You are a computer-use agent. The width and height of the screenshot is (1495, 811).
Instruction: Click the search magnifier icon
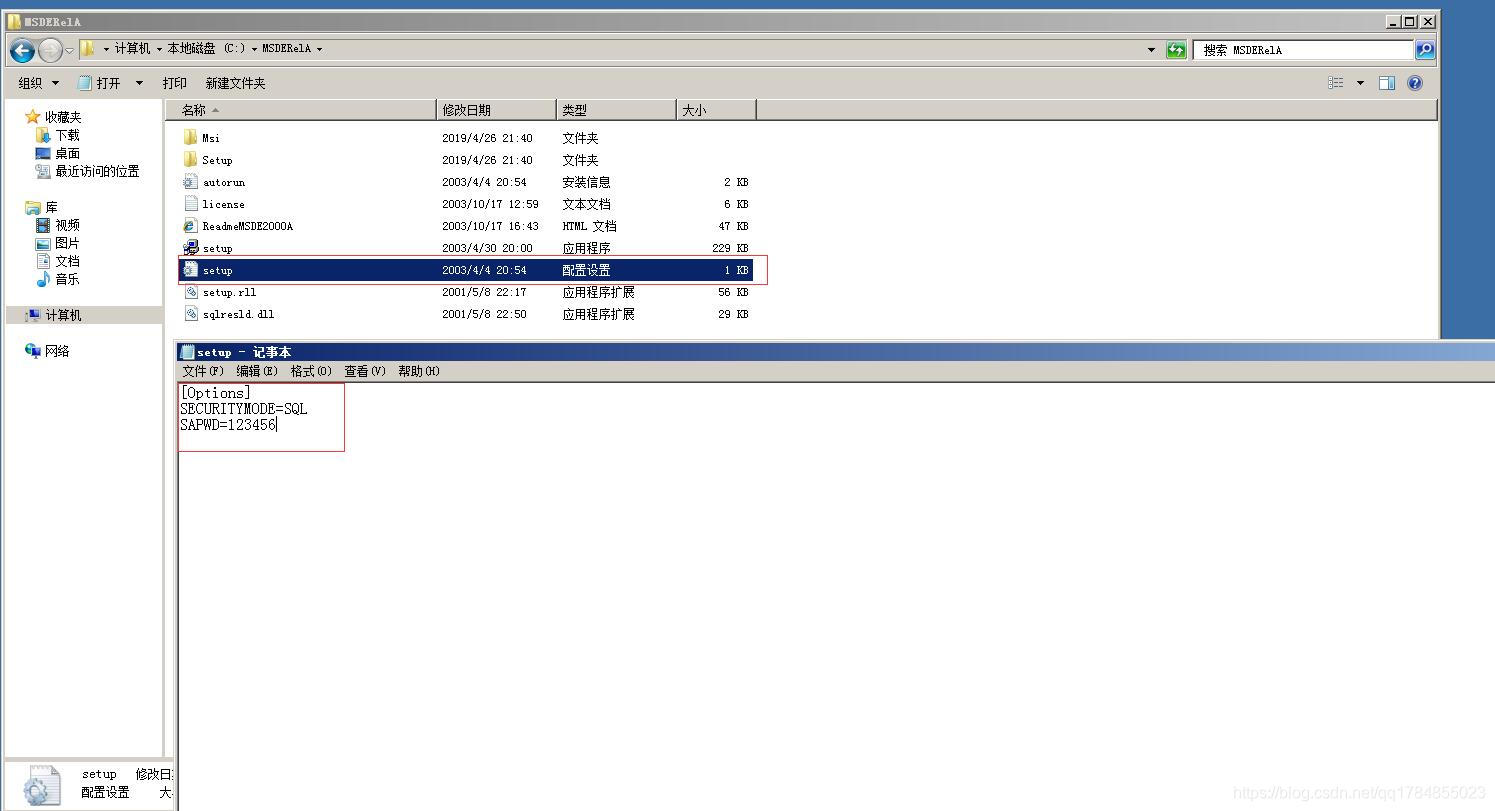click(x=1425, y=49)
